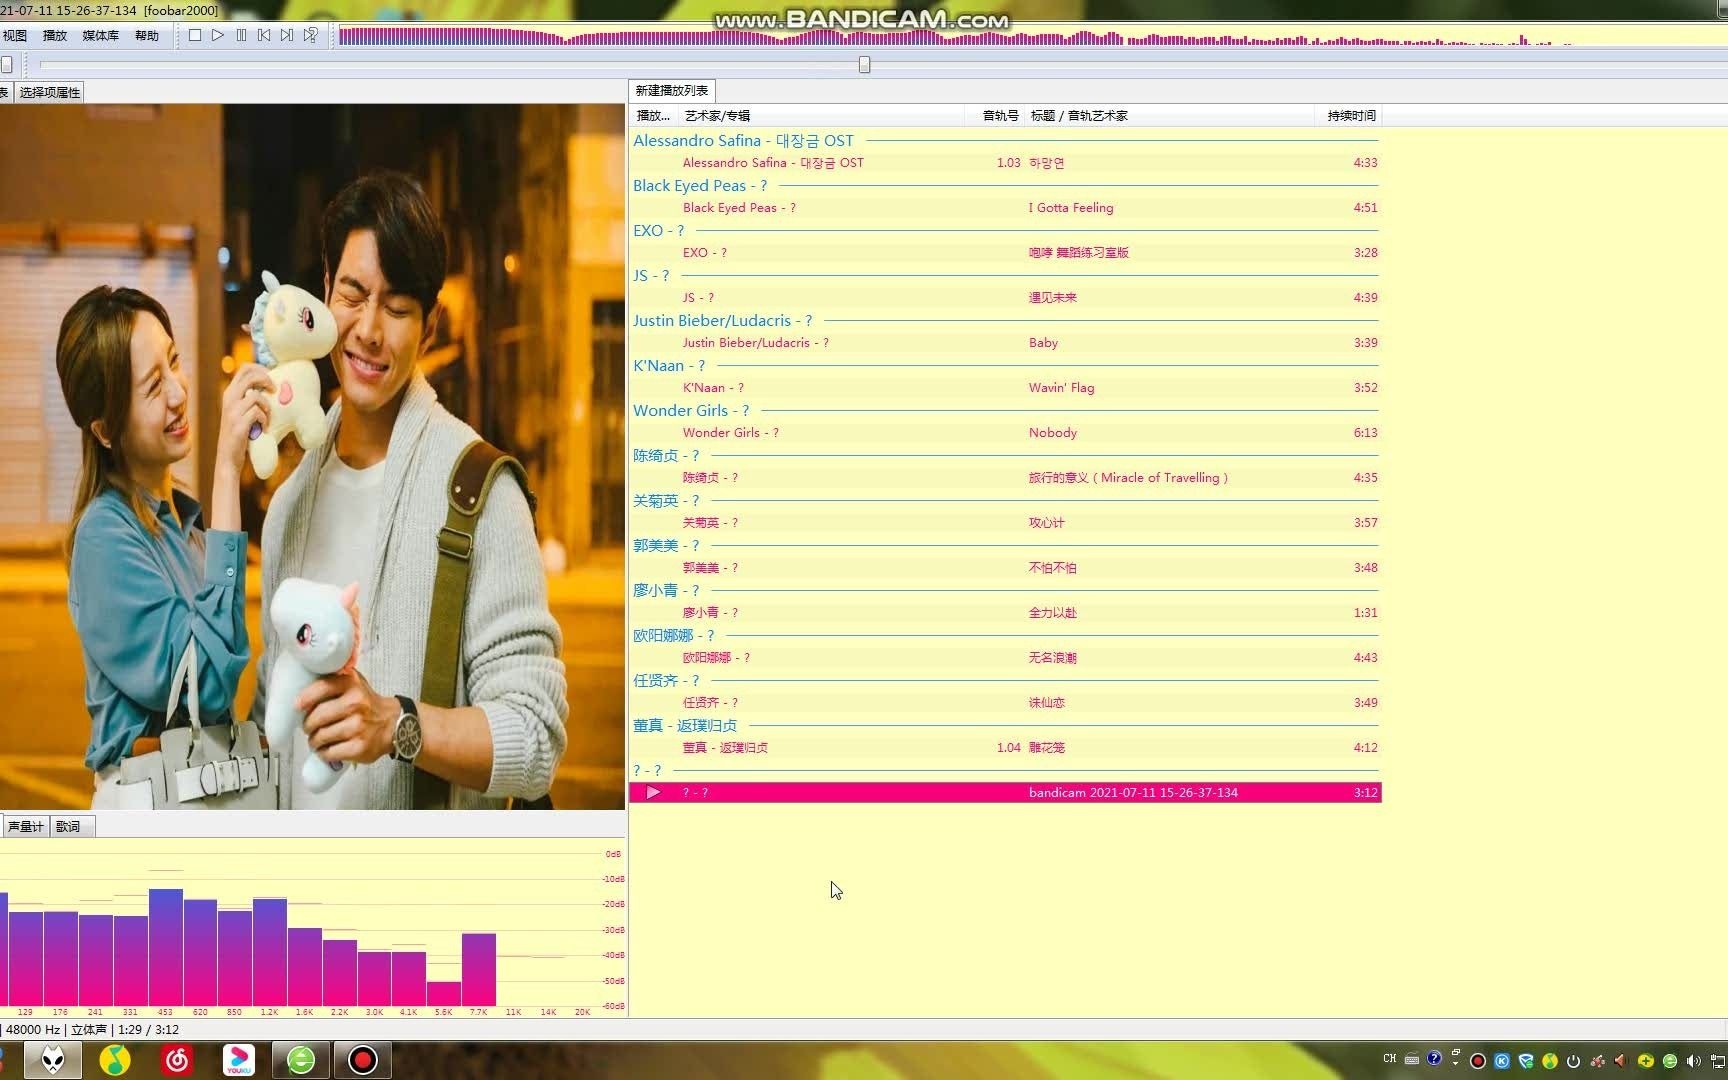Click the Kugou K tray icon

click(x=1502, y=1061)
